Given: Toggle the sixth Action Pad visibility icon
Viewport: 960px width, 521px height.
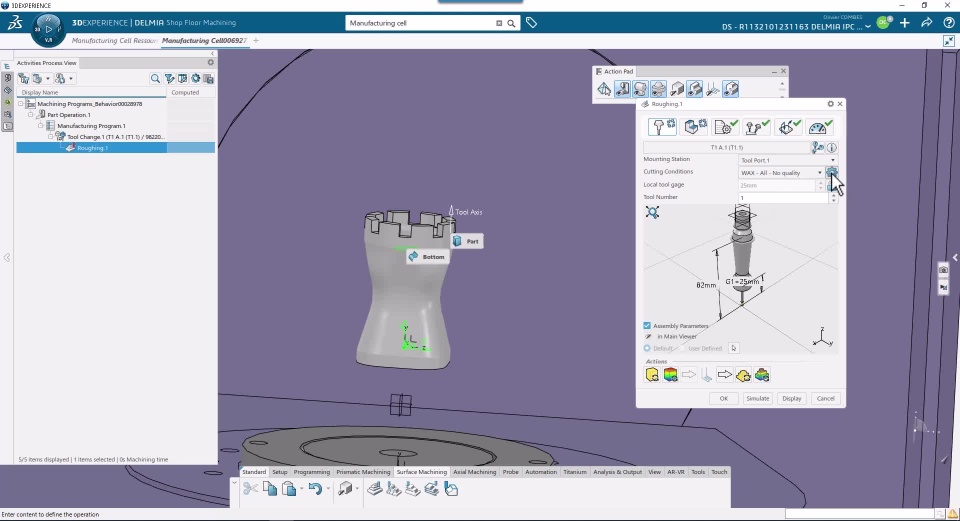Looking at the screenshot, I should coord(694,89).
